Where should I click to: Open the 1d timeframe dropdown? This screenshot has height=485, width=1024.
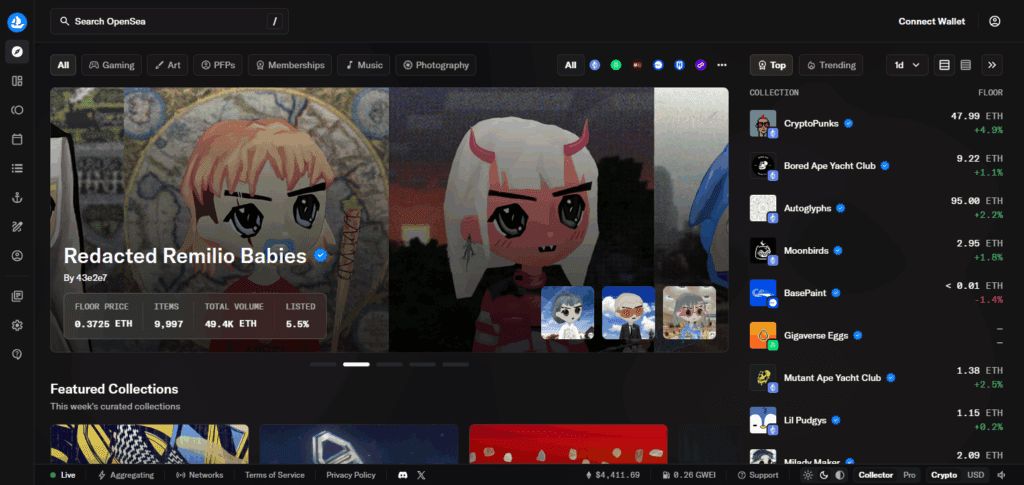(x=906, y=65)
